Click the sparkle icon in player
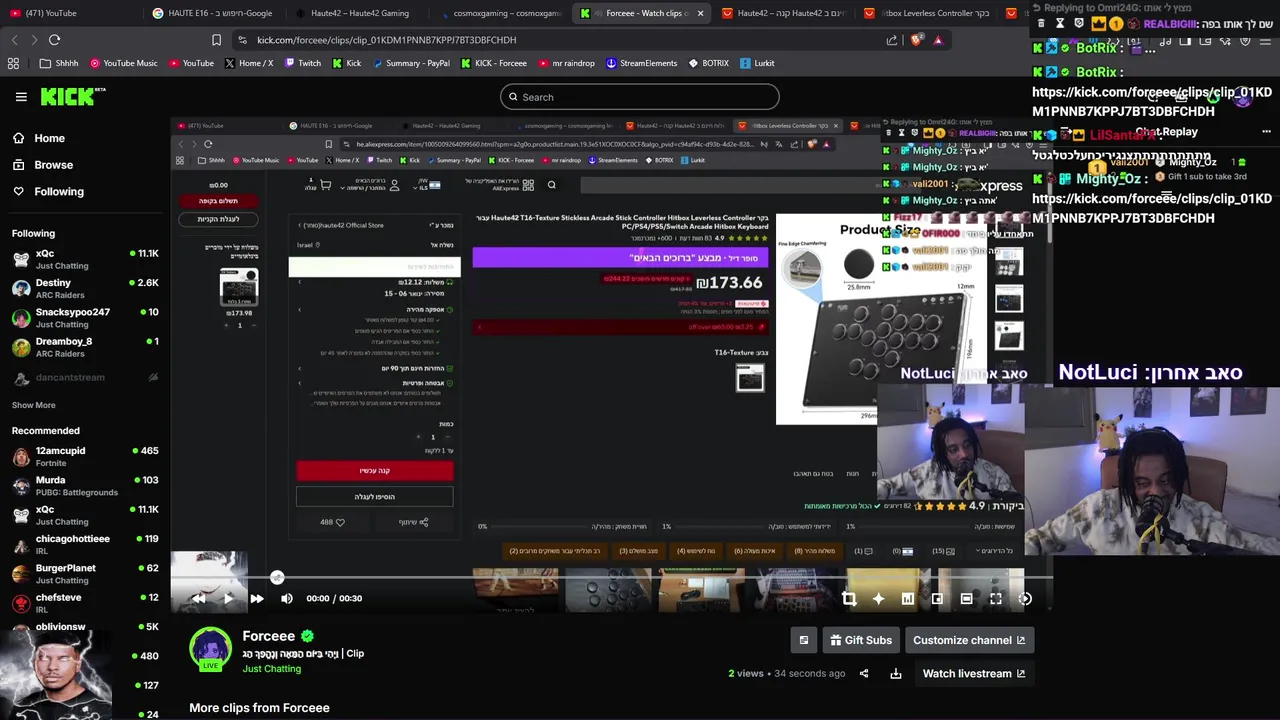Viewport: 1280px width, 720px height. click(x=878, y=598)
